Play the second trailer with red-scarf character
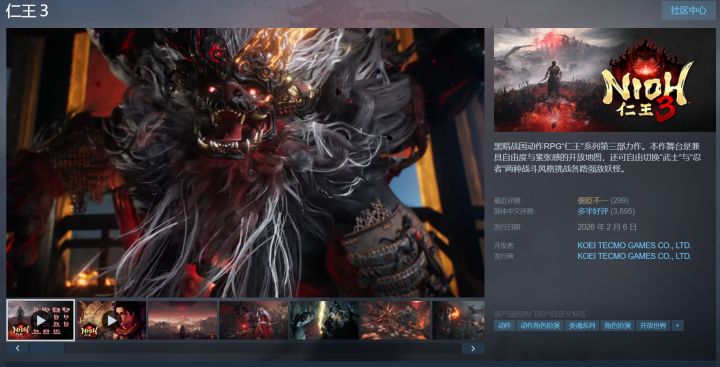The image size is (720, 367). pyautogui.click(x=111, y=320)
